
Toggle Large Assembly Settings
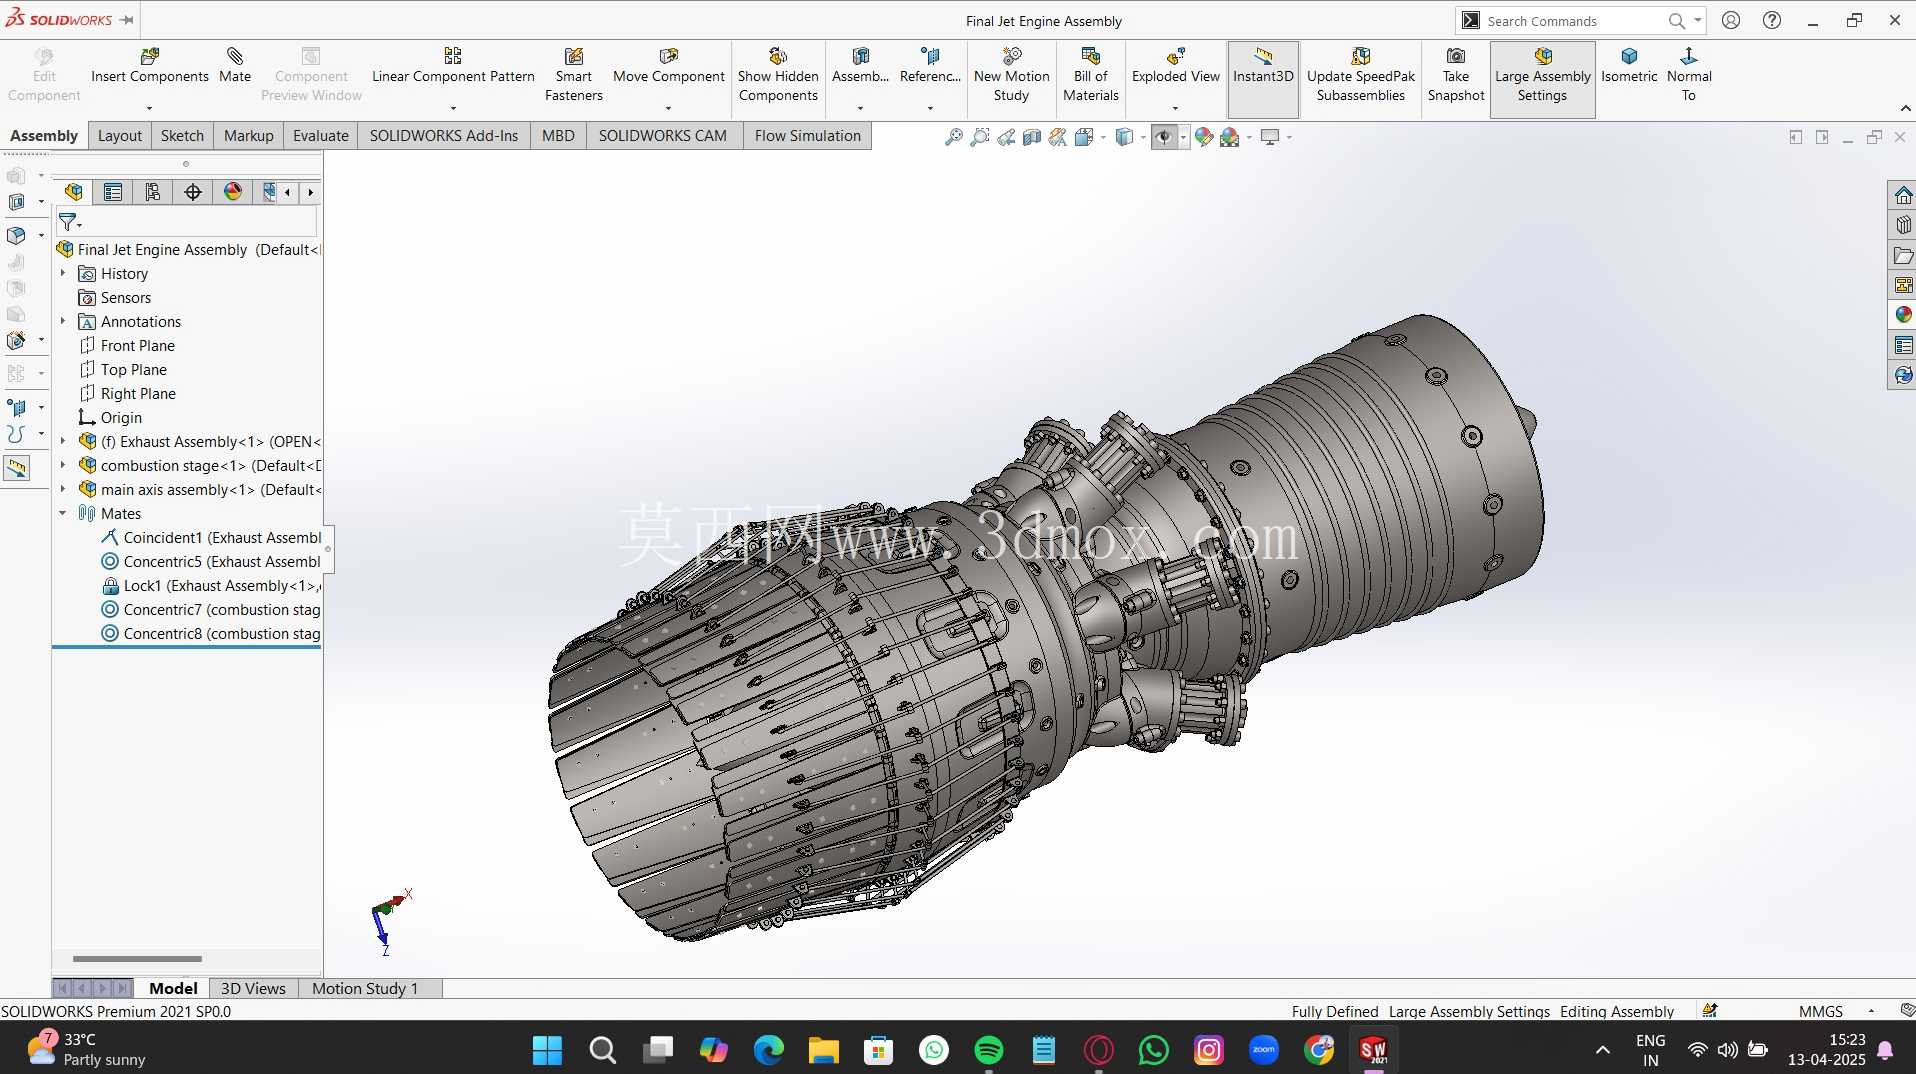(1542, 79)
